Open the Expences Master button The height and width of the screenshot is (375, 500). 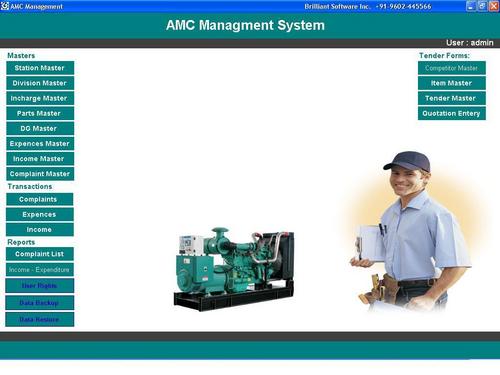coord(40,144)
